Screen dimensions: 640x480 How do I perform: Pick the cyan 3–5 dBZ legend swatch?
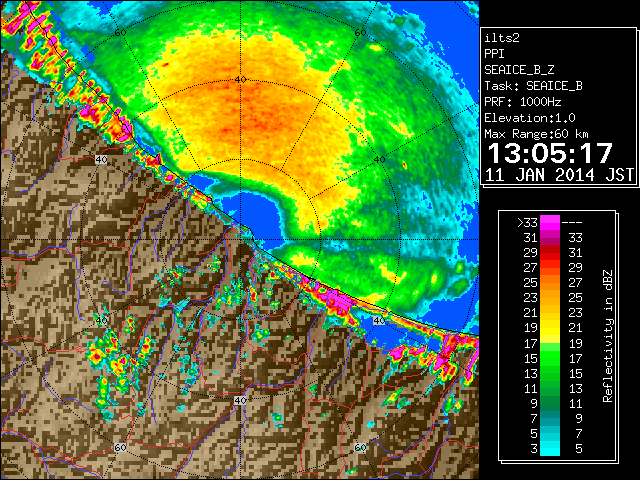(x=550, y=449)
